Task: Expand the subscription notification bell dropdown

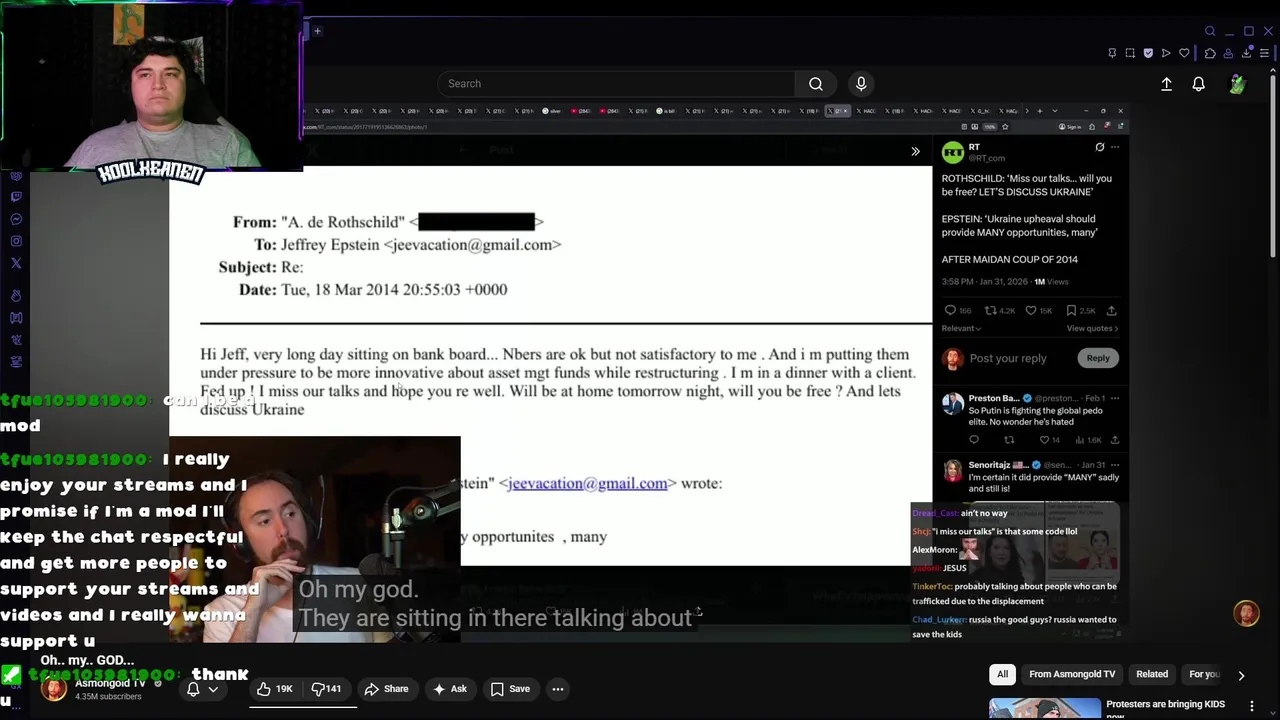Action: (202, 689)
